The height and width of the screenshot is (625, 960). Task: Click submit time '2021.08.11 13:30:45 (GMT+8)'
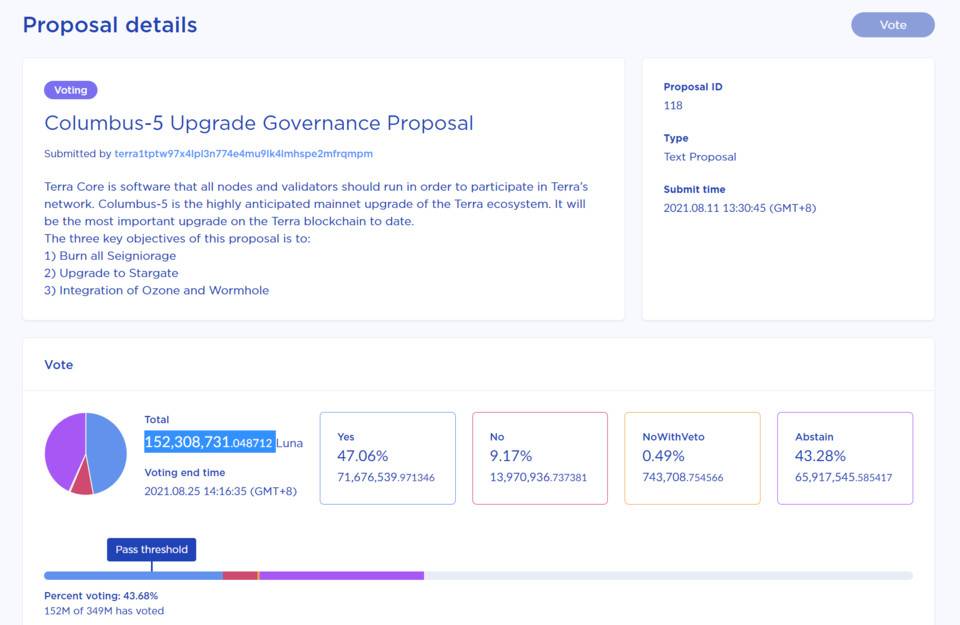(x=740, y=208)
